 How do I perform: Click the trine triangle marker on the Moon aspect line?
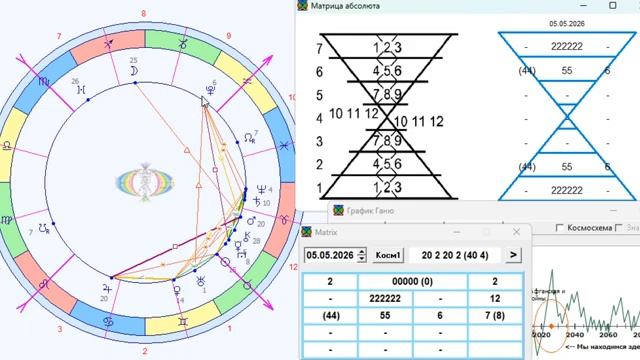pyautogui.click(x=187, y=150)
